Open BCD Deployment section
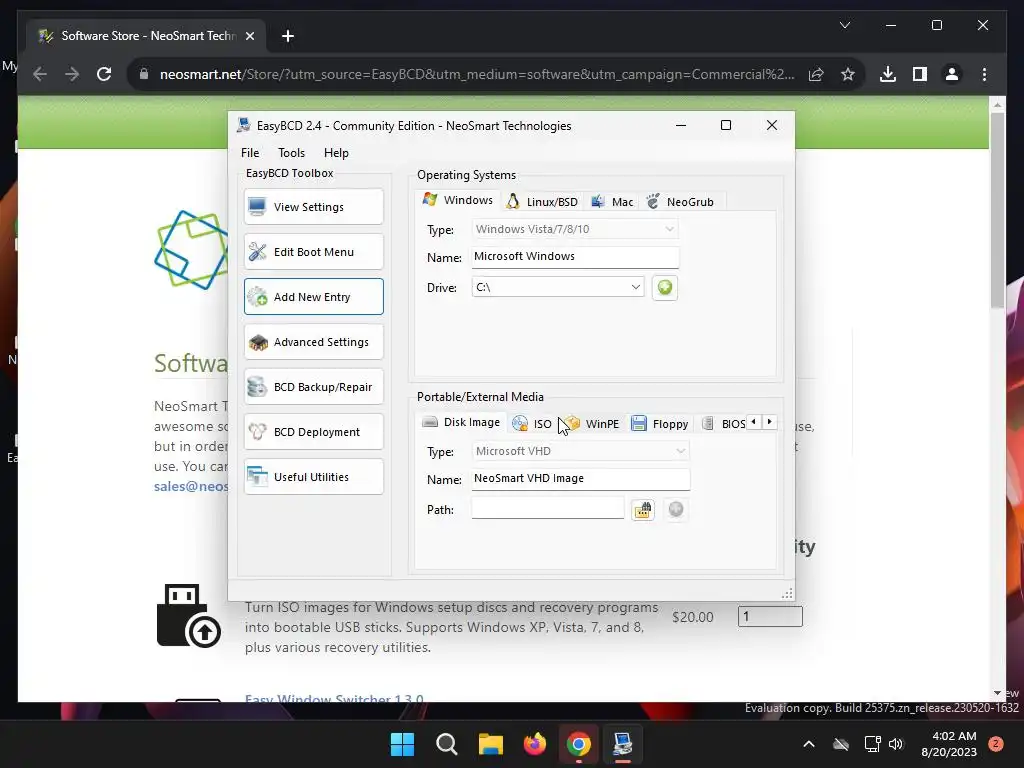Viewport: 1024px width, 768px height. (313, 432)
